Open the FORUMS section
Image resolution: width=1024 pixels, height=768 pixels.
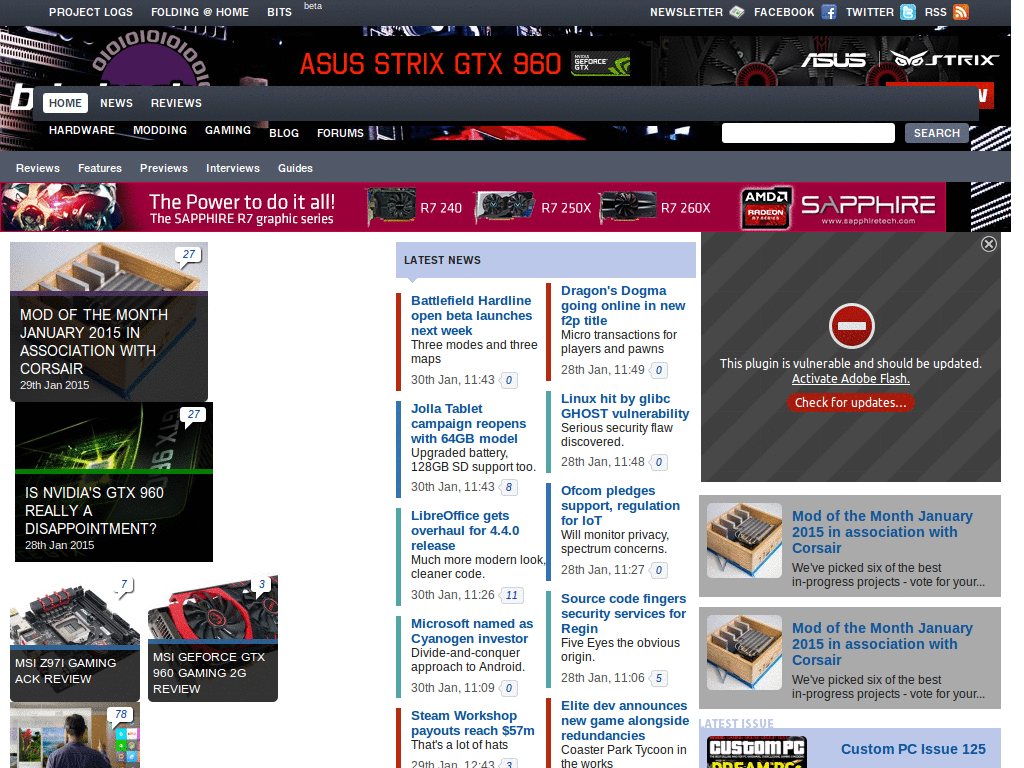pos(340,133)
